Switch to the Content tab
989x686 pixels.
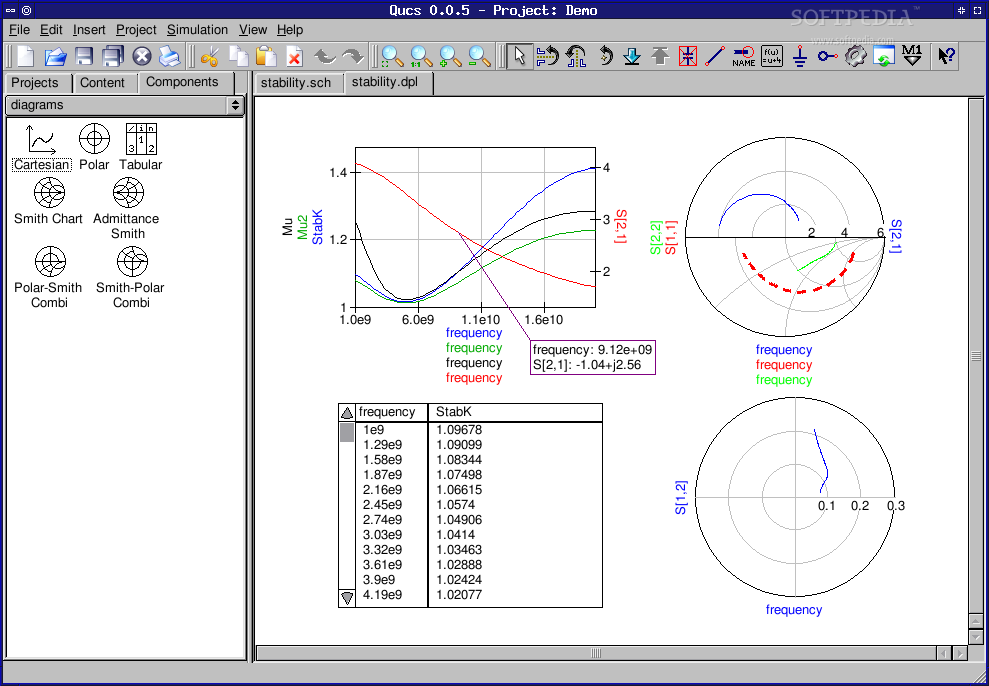105,83
